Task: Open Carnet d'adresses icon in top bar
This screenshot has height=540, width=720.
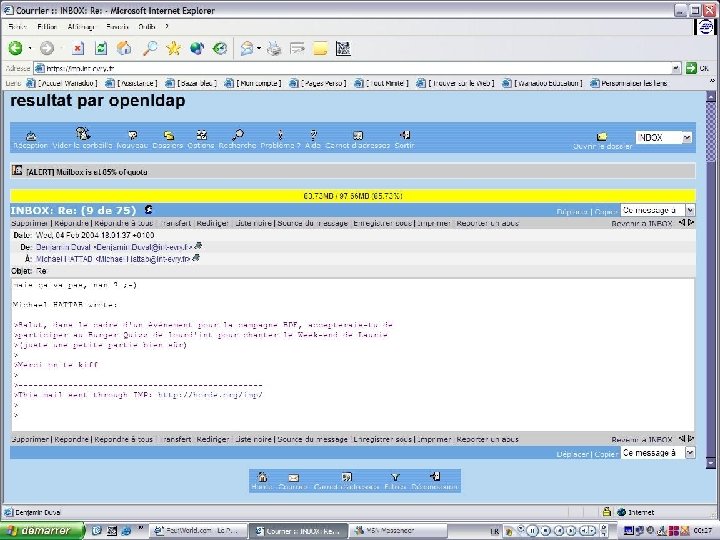Action: pyautogui.click(x=358, y=135)
